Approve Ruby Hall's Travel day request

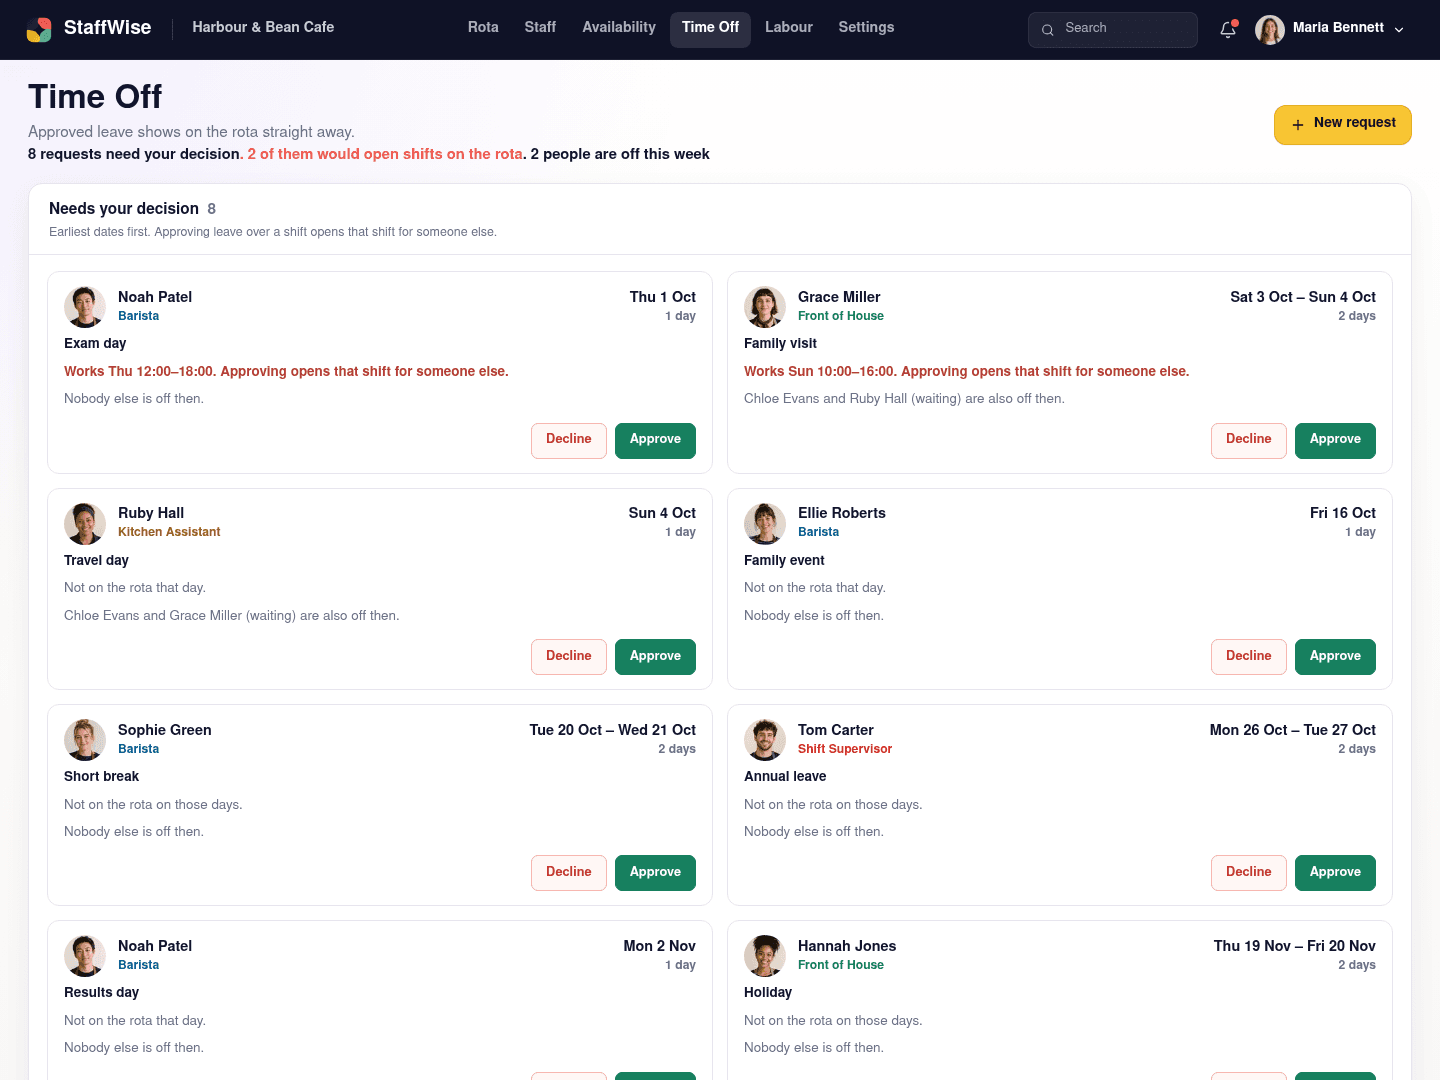pyautogui.click(x=655, y=657)
